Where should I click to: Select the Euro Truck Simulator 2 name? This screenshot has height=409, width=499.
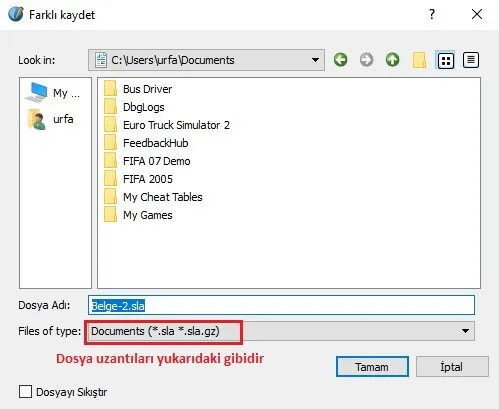[176, 125]
